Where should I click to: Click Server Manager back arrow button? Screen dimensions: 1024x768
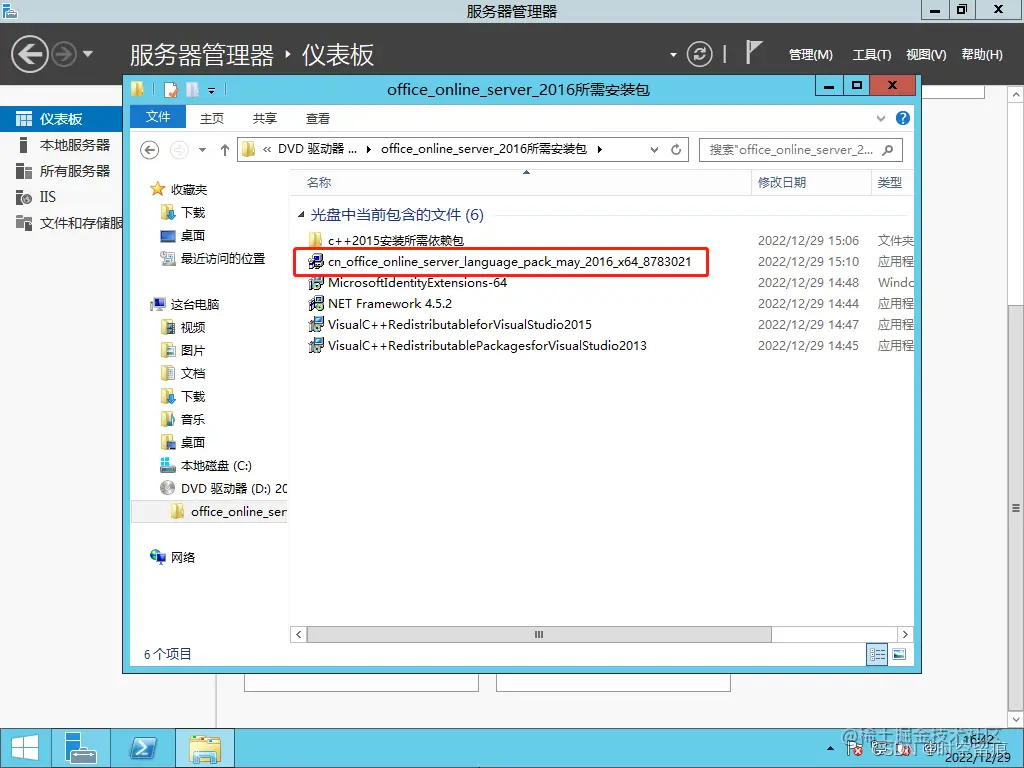coord(30,54)
